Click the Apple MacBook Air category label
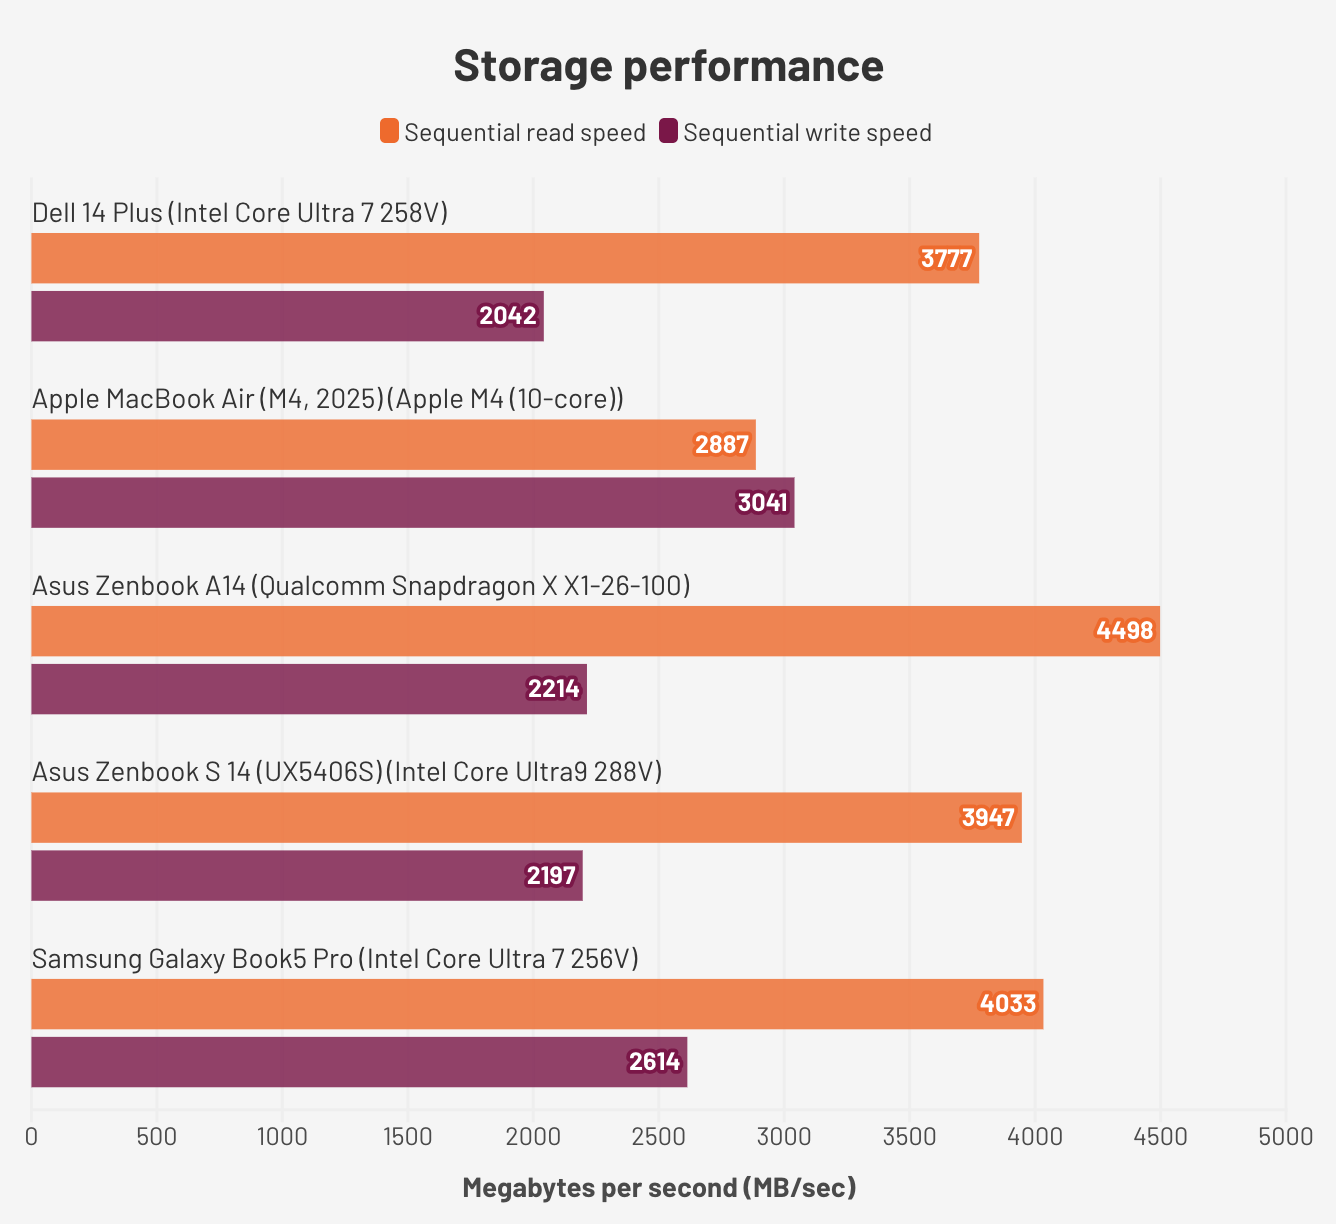 [328, 399]
